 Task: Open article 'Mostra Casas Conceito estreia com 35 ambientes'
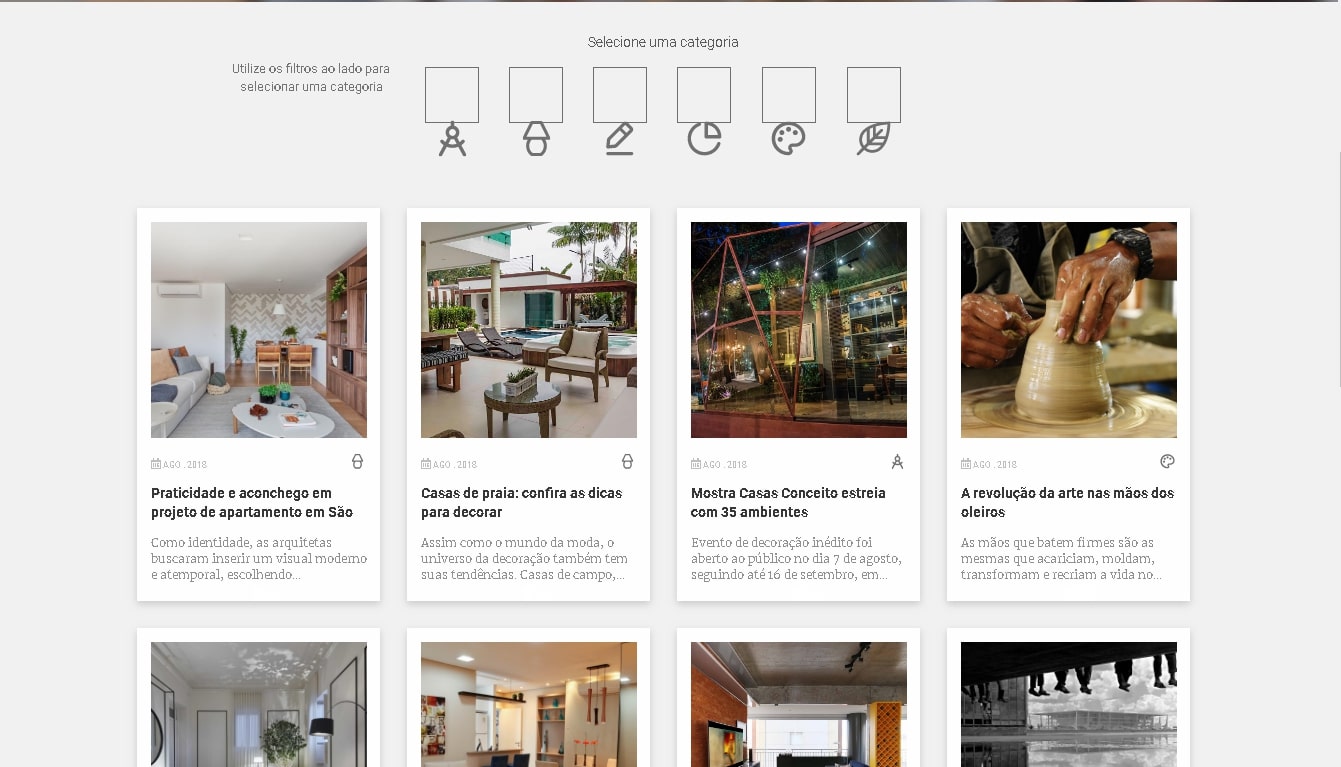pyautogui.click(x=788, y=502)
